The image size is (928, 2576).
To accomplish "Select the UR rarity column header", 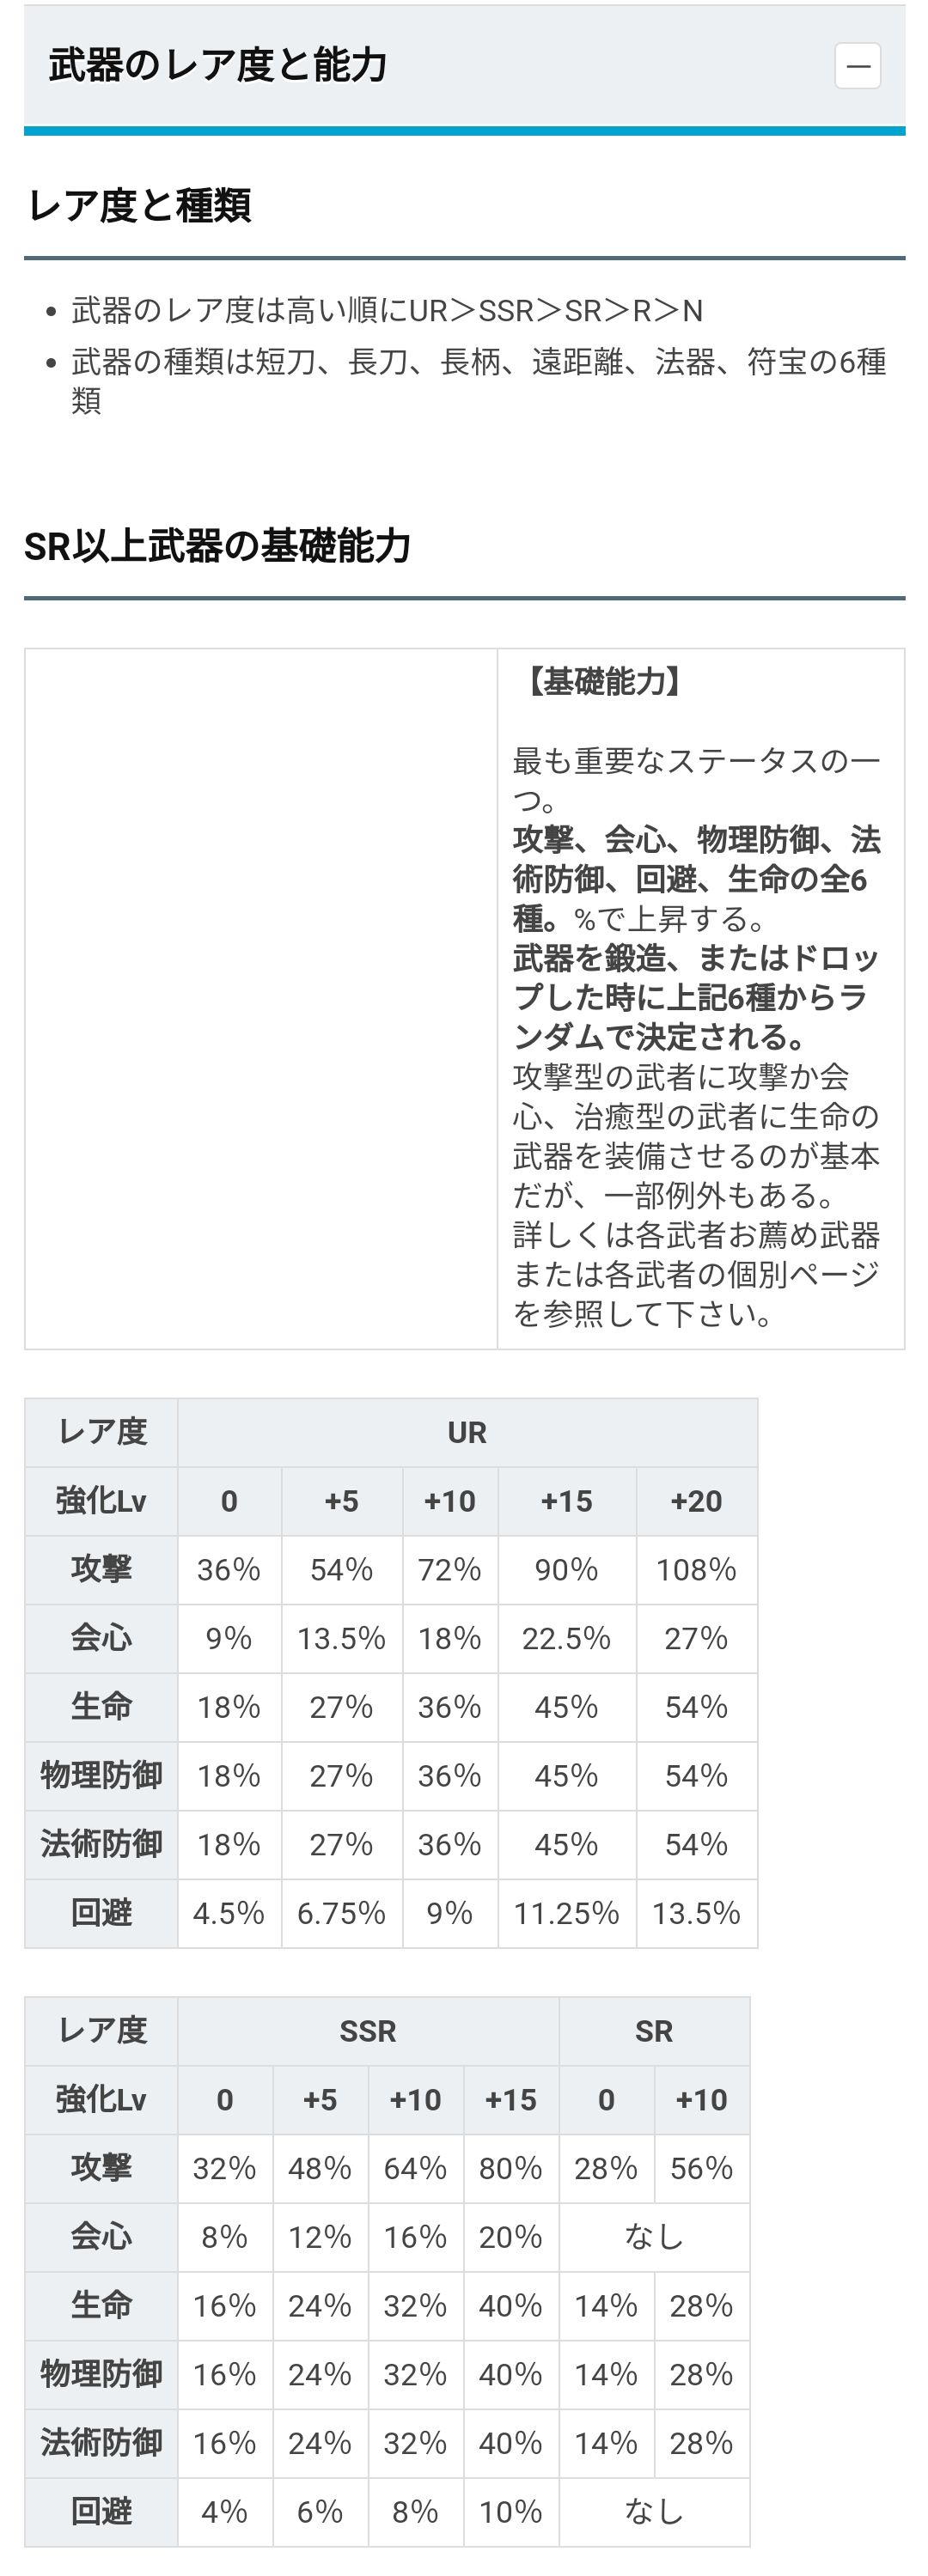I will pyautogui.click(x=467, y=1432).
